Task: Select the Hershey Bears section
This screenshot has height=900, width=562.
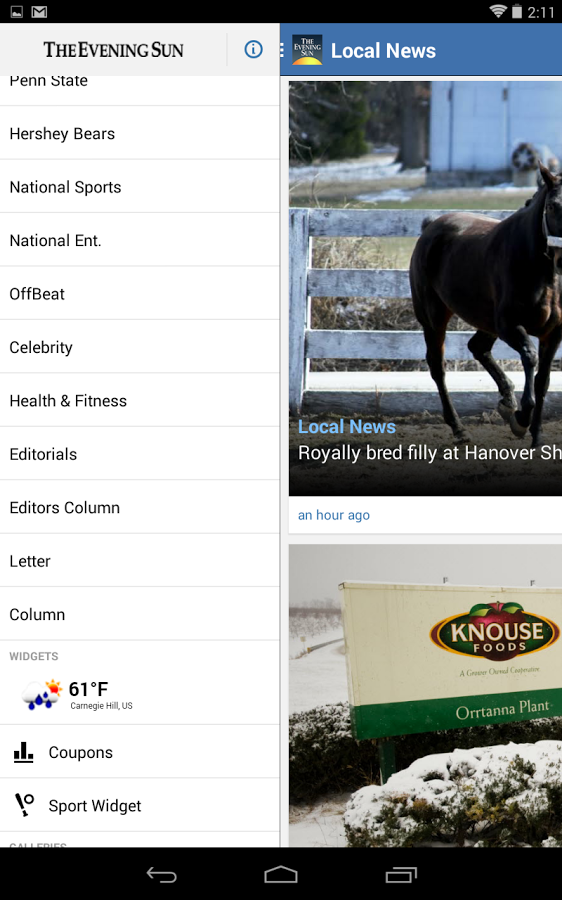Action: (x=139, y=133)
